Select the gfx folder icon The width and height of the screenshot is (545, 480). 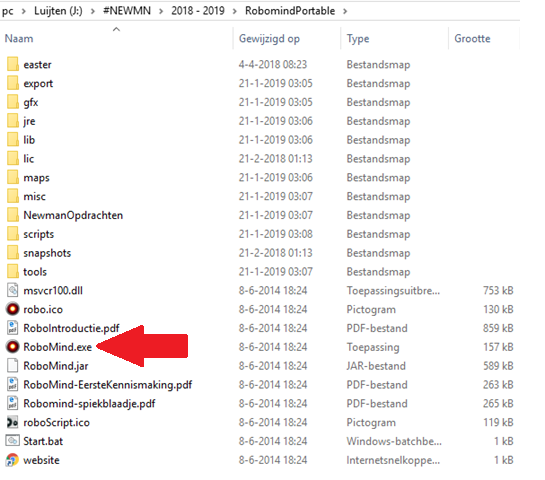pyautogui.click(x=13, y=102)
